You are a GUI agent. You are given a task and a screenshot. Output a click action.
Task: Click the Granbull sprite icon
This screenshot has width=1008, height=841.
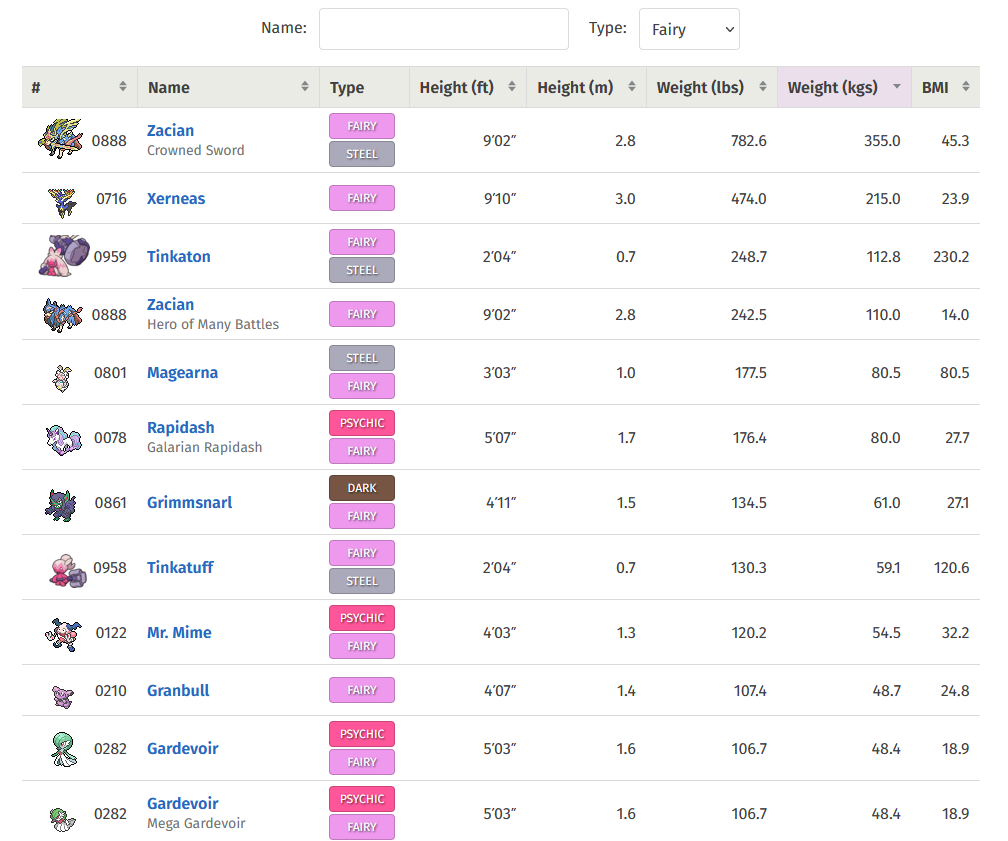[x=62, y=692]
